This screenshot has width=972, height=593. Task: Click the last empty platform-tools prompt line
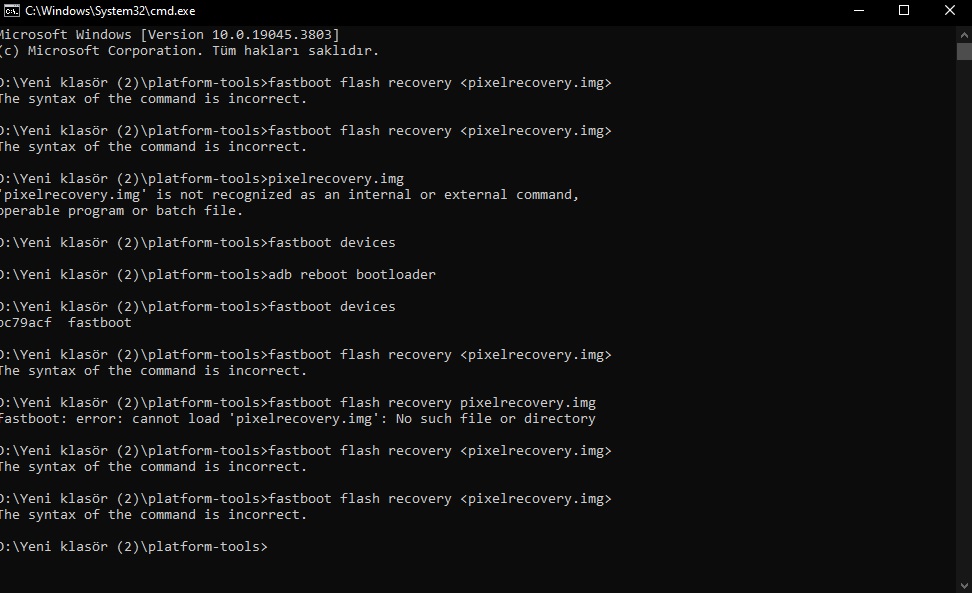click(134, 547)
